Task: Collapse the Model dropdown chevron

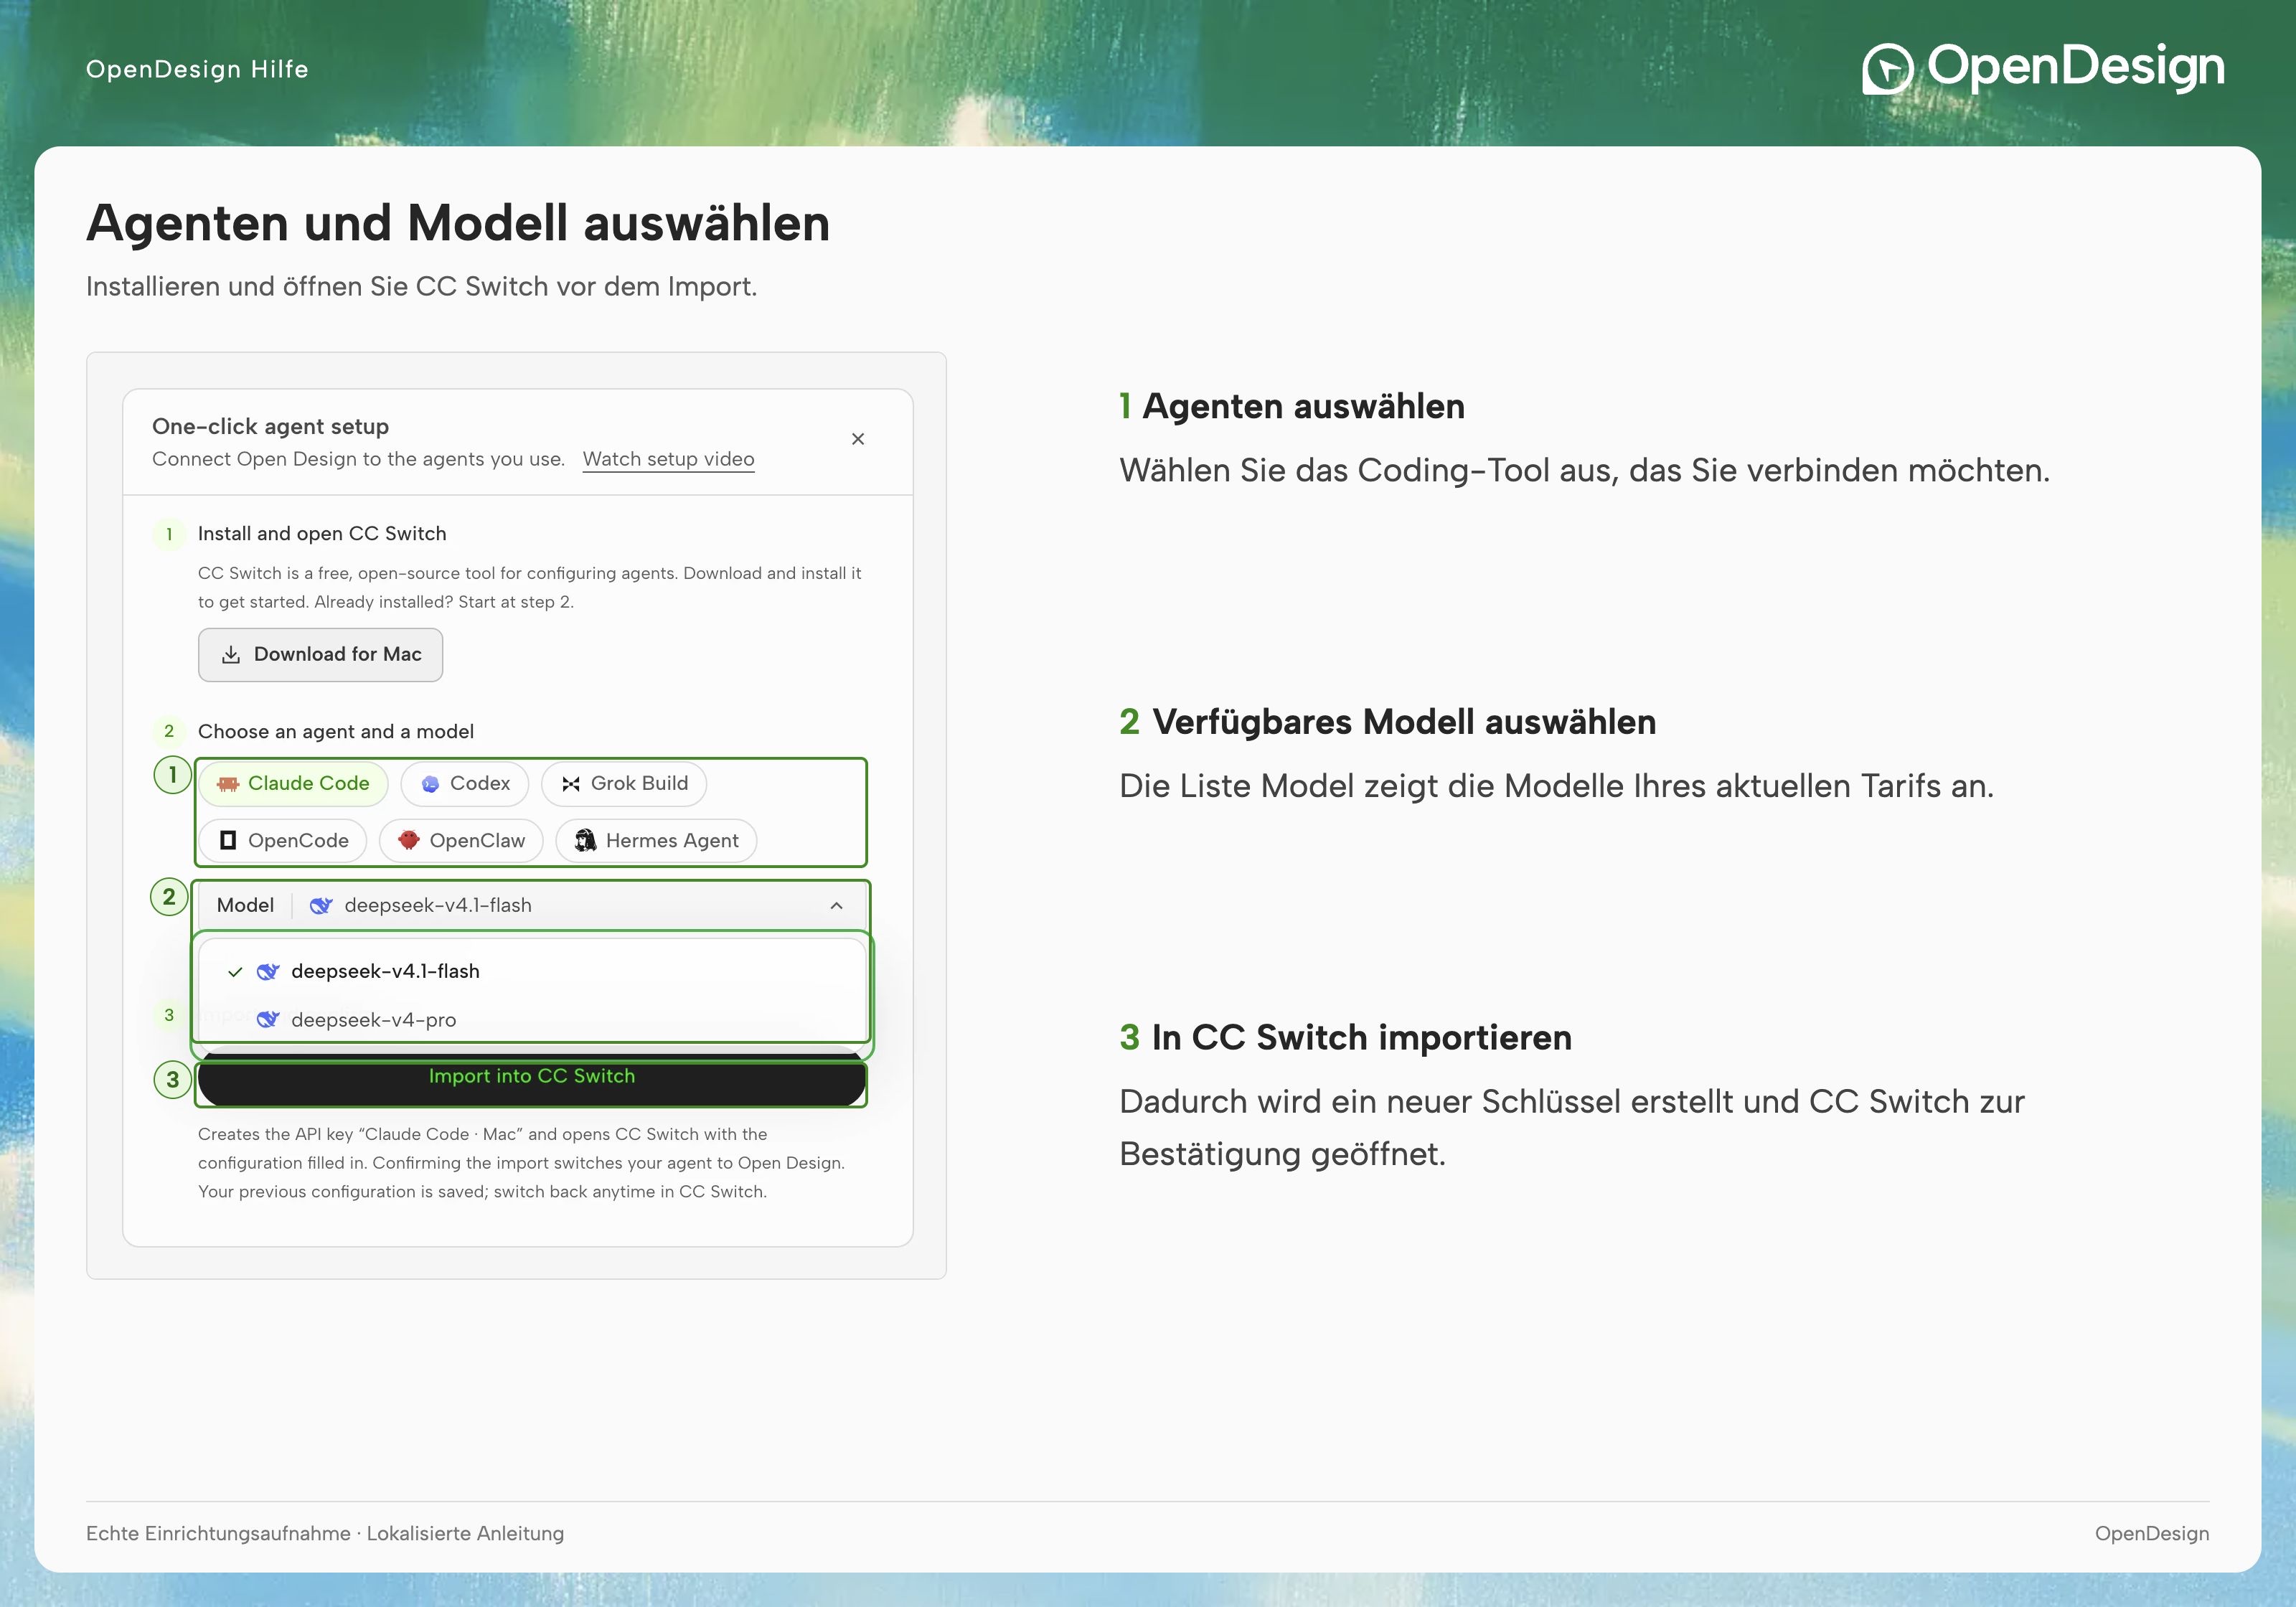Action: click(x=836, y=905)
